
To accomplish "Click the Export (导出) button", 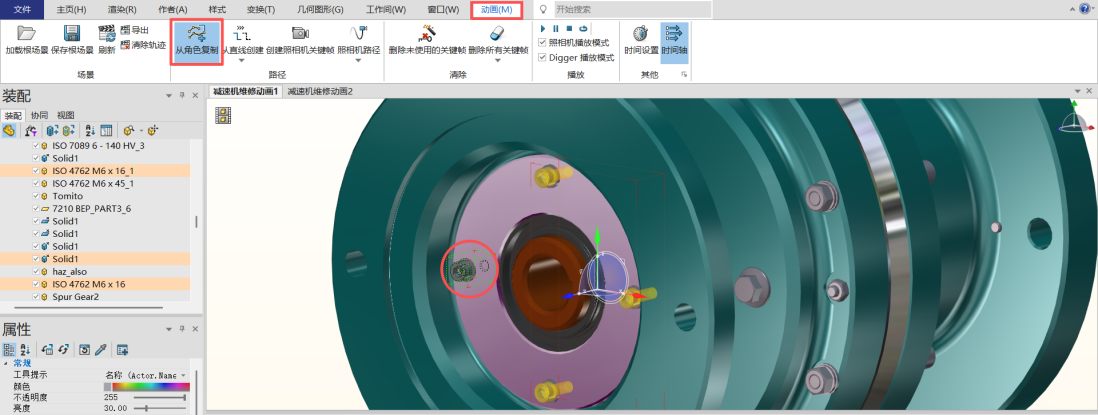I will click(134, 30).
